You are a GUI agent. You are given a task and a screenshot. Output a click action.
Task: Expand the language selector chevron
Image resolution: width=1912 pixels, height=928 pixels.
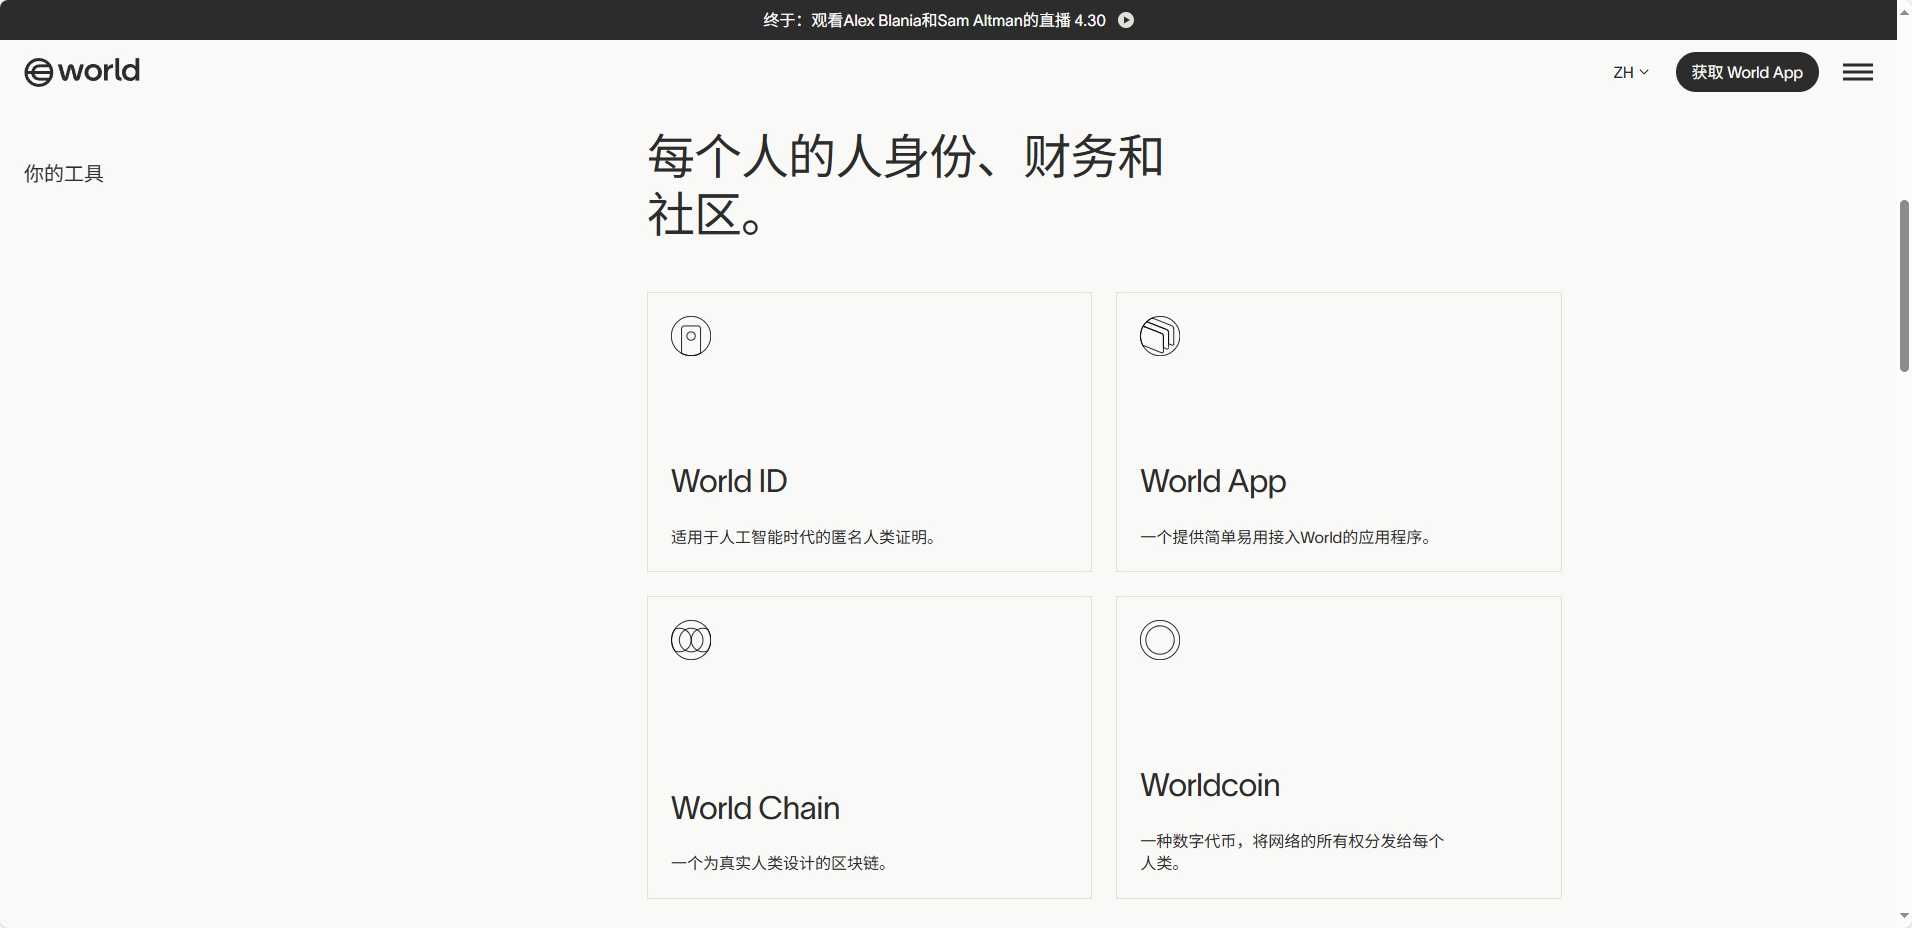(1646, 72)
